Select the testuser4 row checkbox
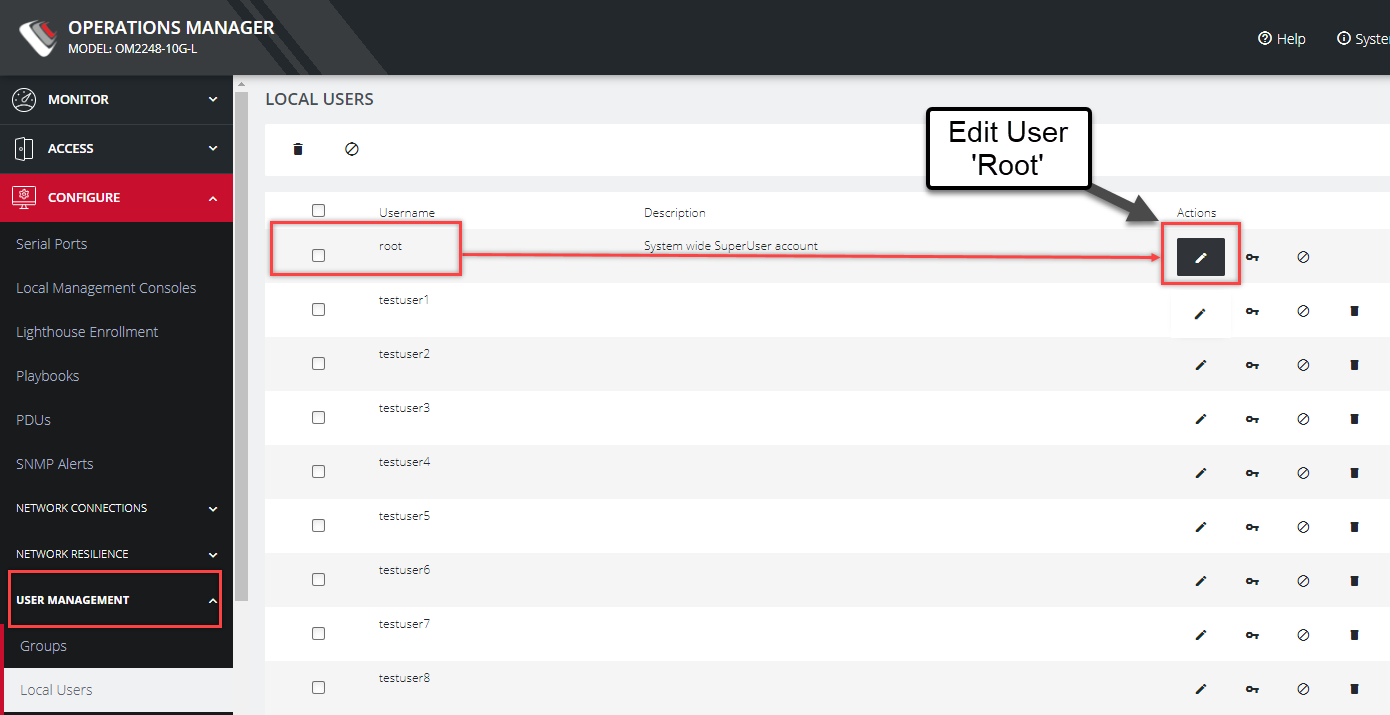This screenshot has height=715, width=1390. (x=318, y=472)
